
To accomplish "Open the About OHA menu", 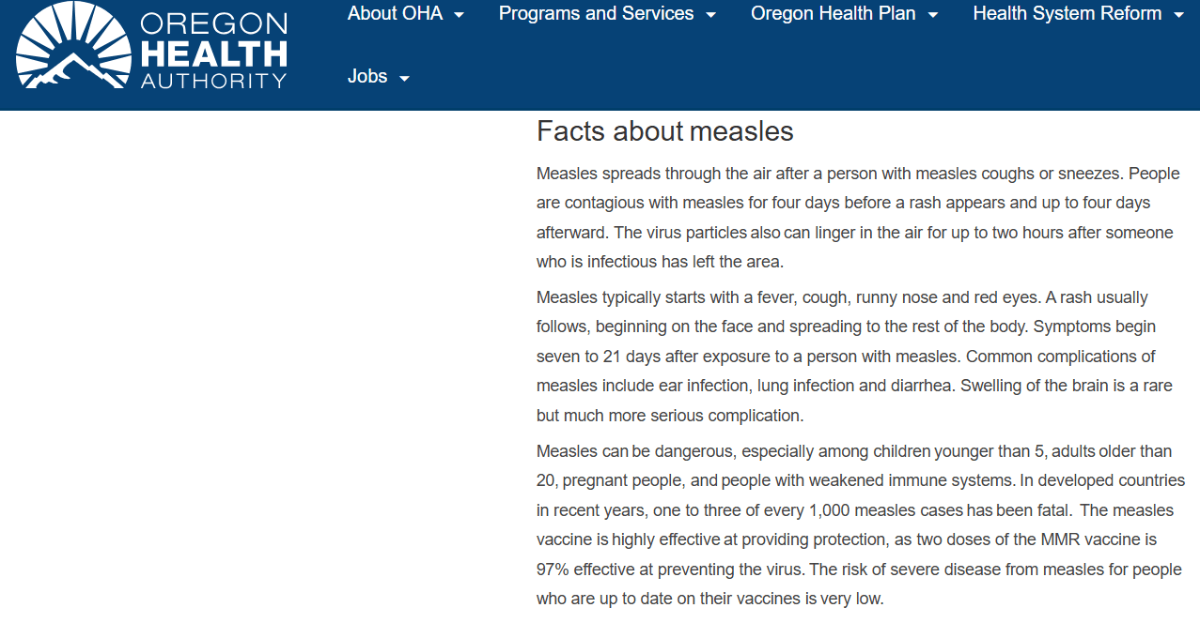I will 395,14.
